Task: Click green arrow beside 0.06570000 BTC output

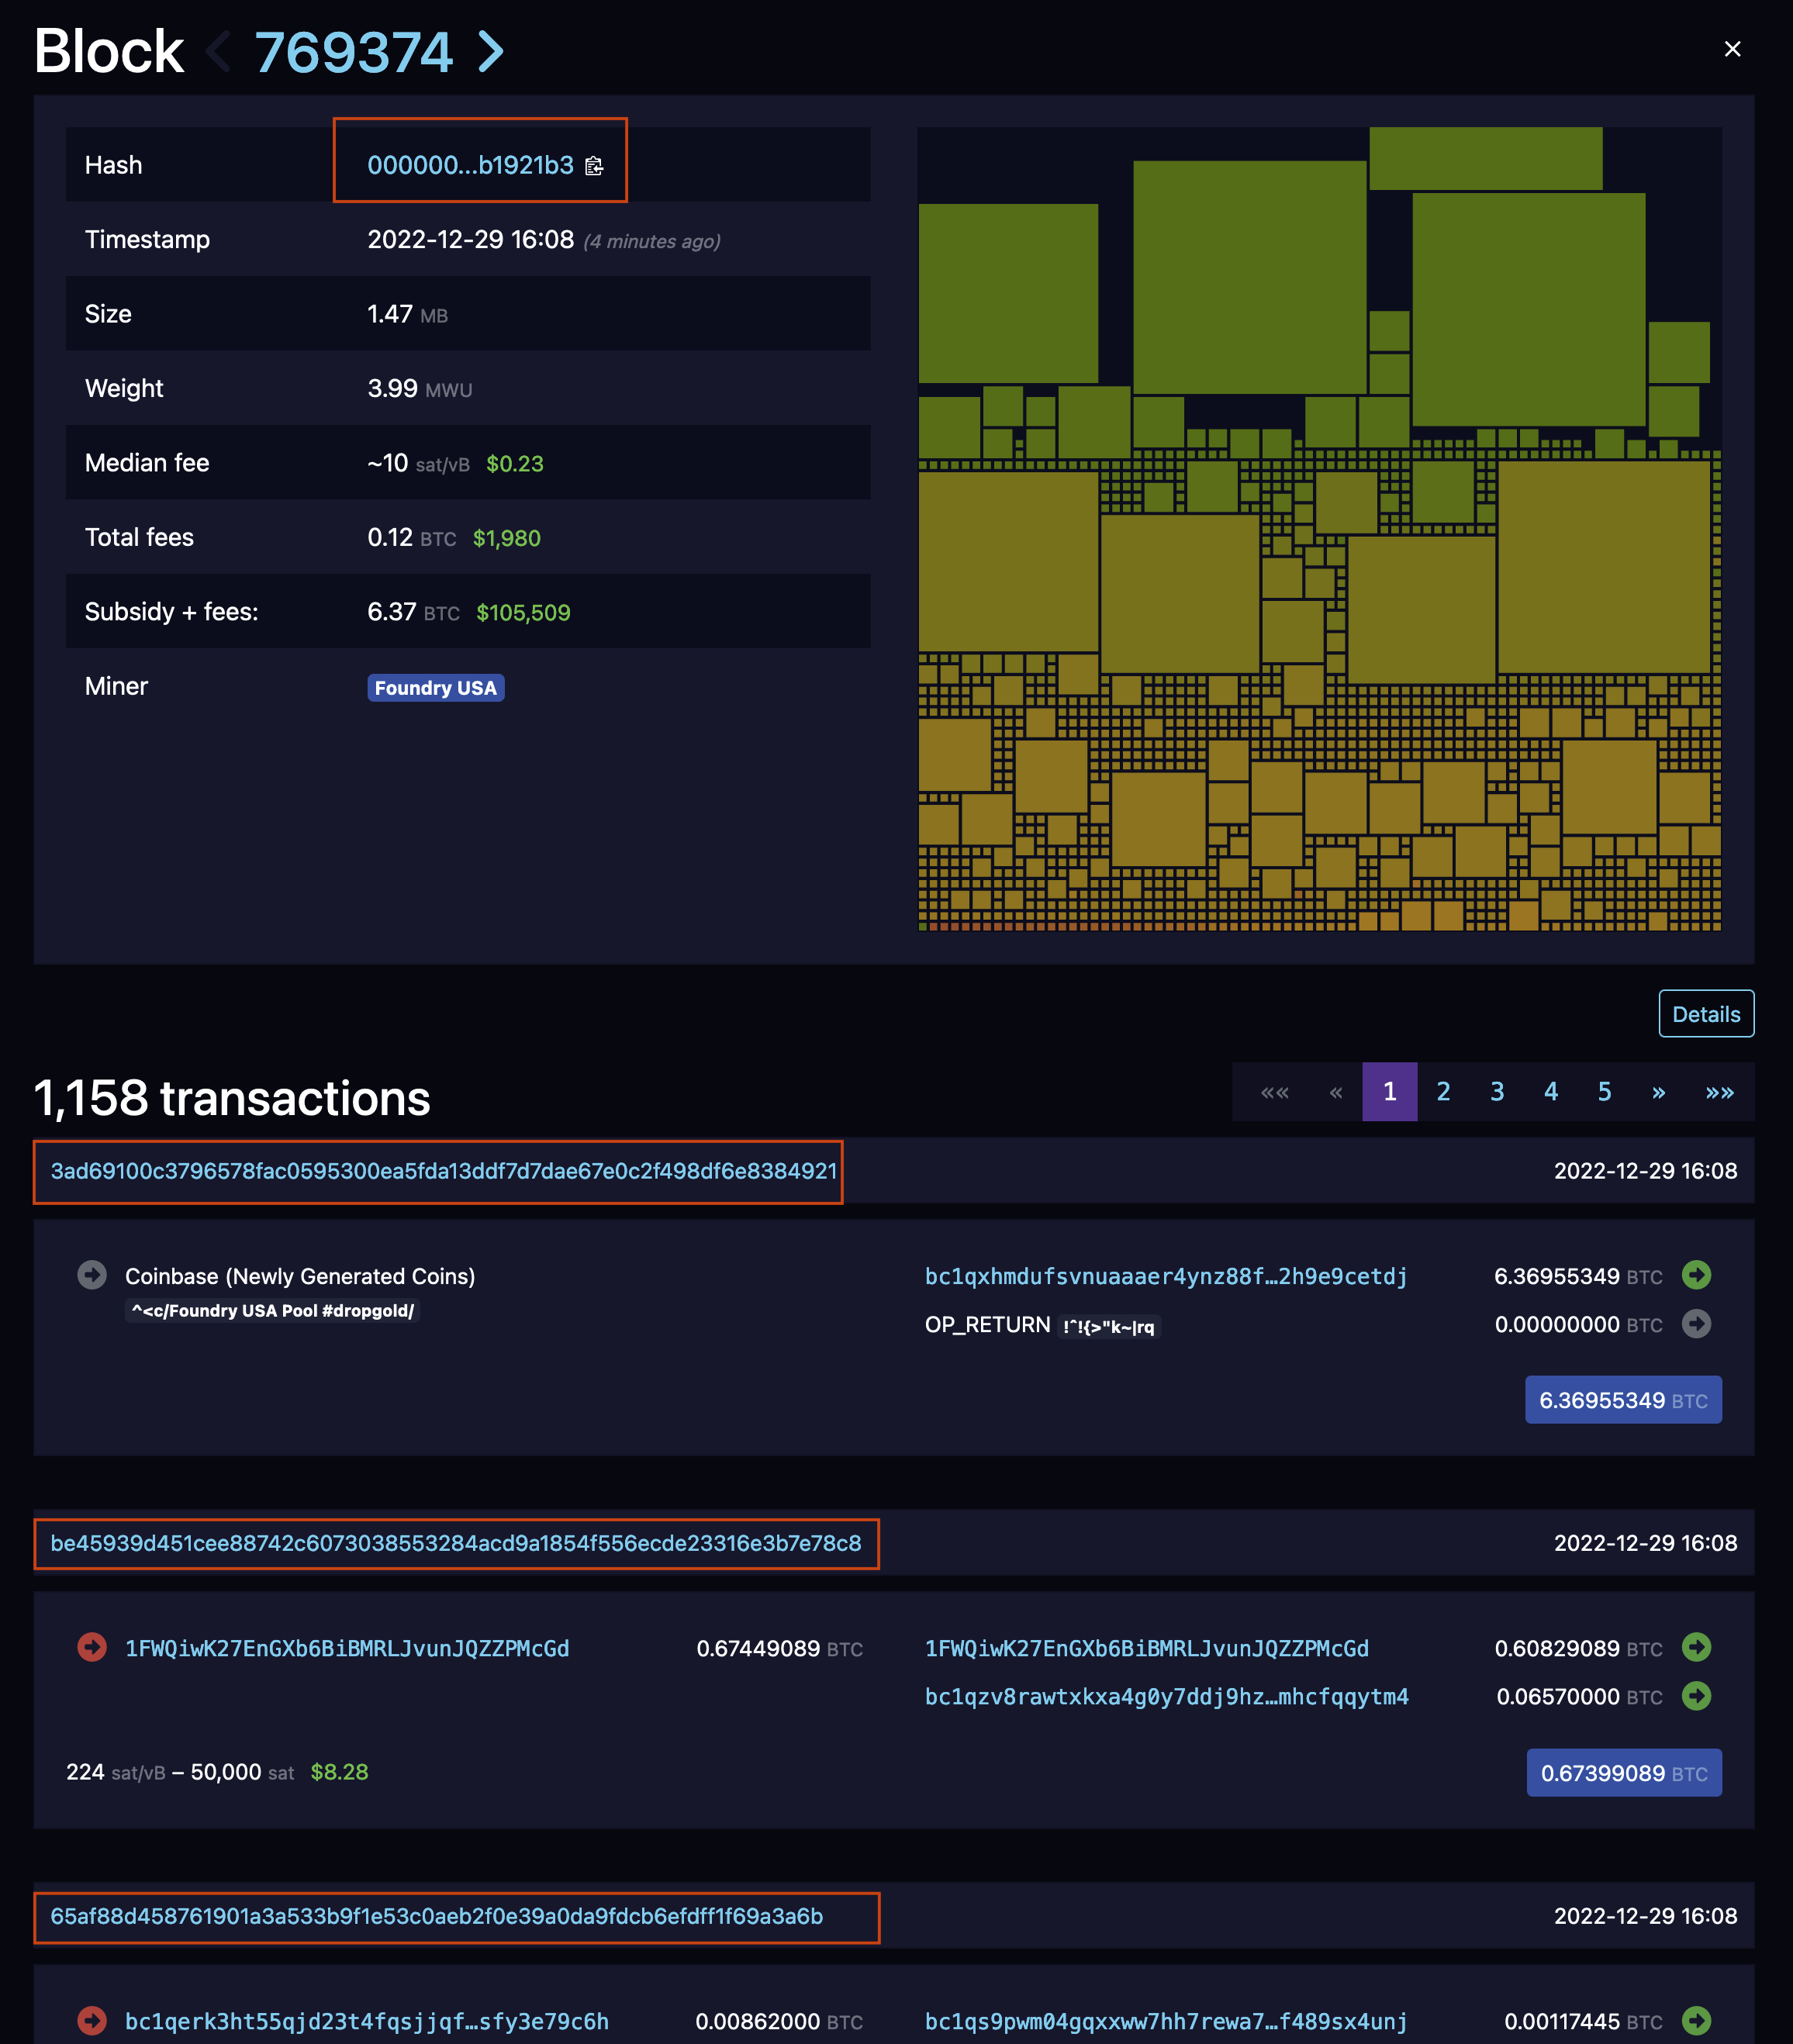Action: coord(1696,1696)
